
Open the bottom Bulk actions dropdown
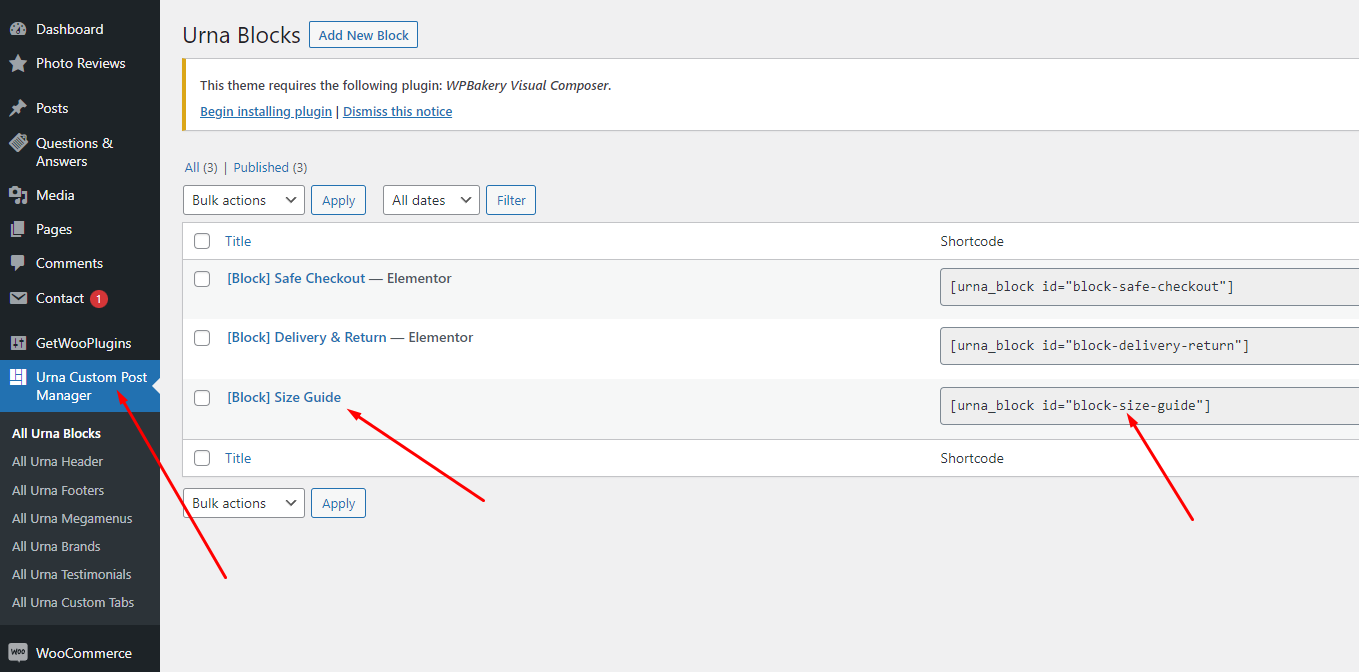pyautogui.click(x=244, y=503)
